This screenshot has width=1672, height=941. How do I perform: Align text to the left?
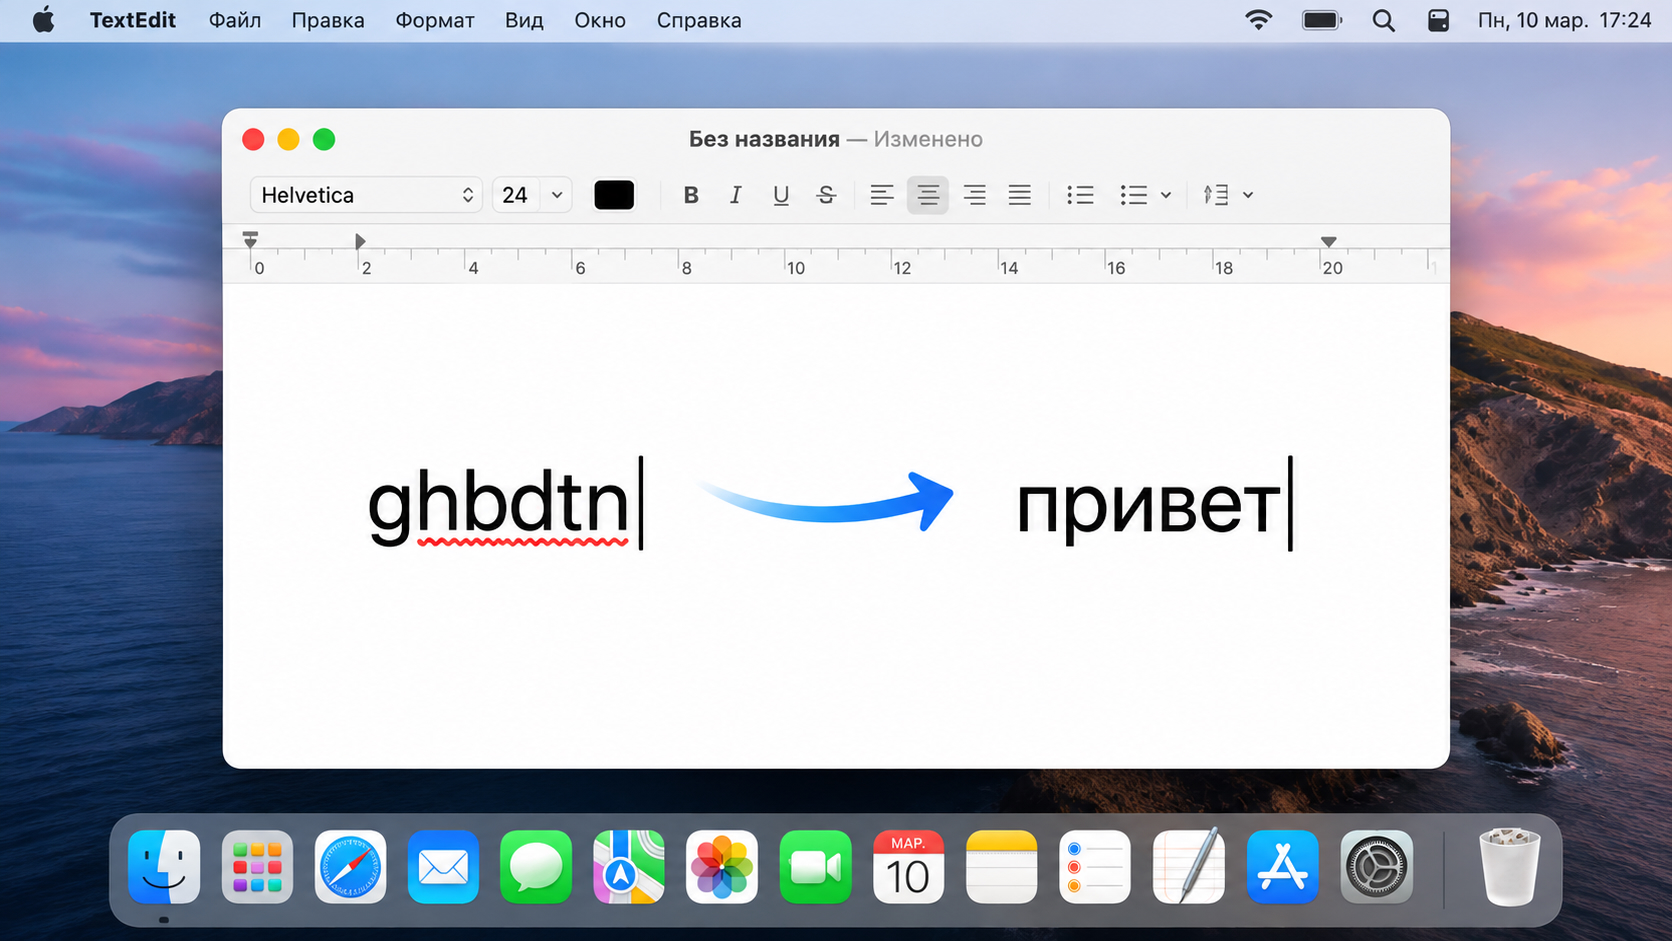881,195
